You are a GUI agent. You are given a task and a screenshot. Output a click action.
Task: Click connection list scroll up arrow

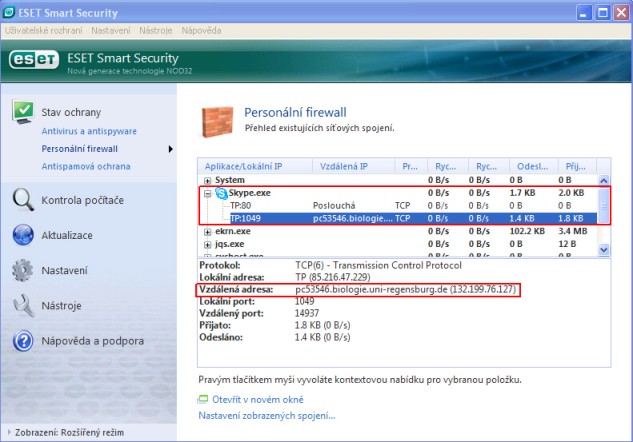(604, 180)
